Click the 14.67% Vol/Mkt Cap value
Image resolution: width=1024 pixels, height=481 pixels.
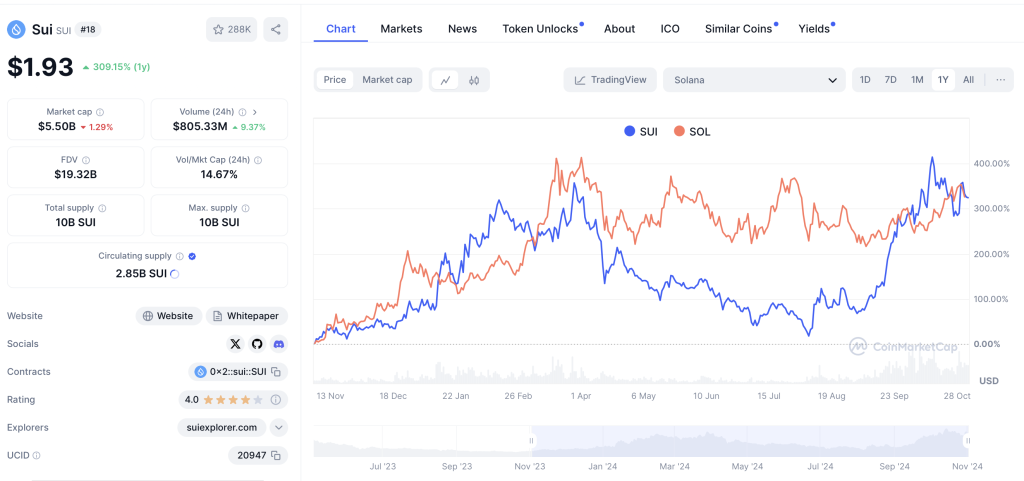pyautogui.click(x=219, y=174)
